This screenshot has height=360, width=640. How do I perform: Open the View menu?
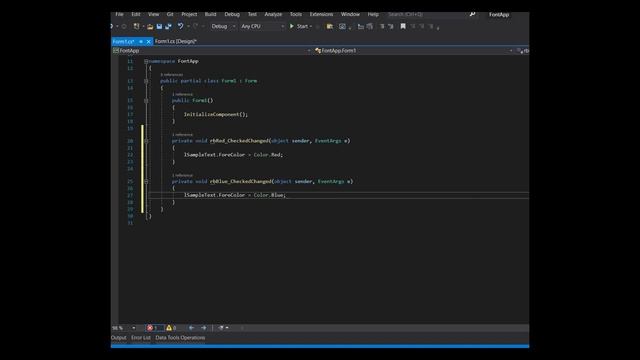(x=153, y=14)
